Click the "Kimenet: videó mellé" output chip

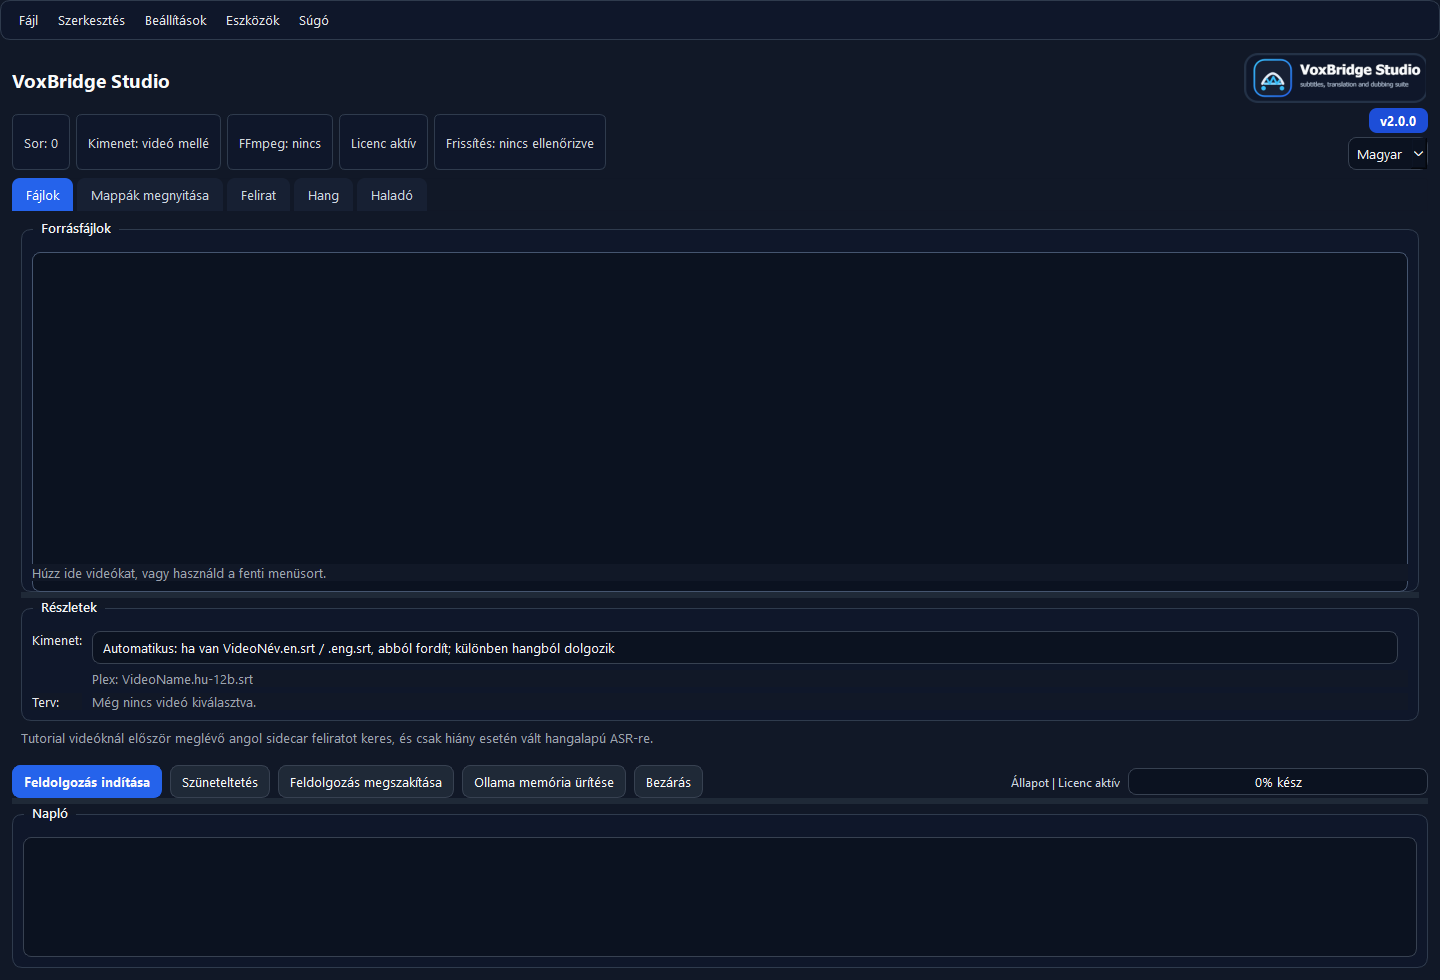point(148,141)
